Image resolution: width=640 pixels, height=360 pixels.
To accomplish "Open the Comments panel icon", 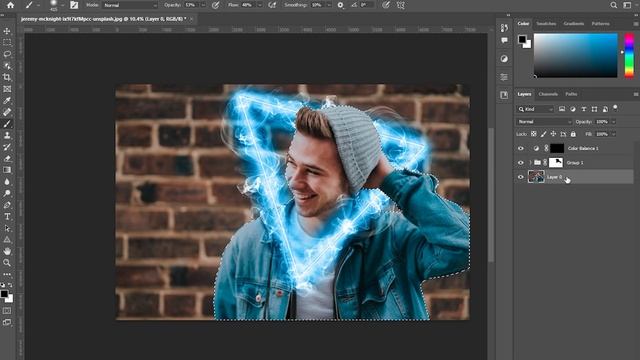I will (x=504, y=40).
